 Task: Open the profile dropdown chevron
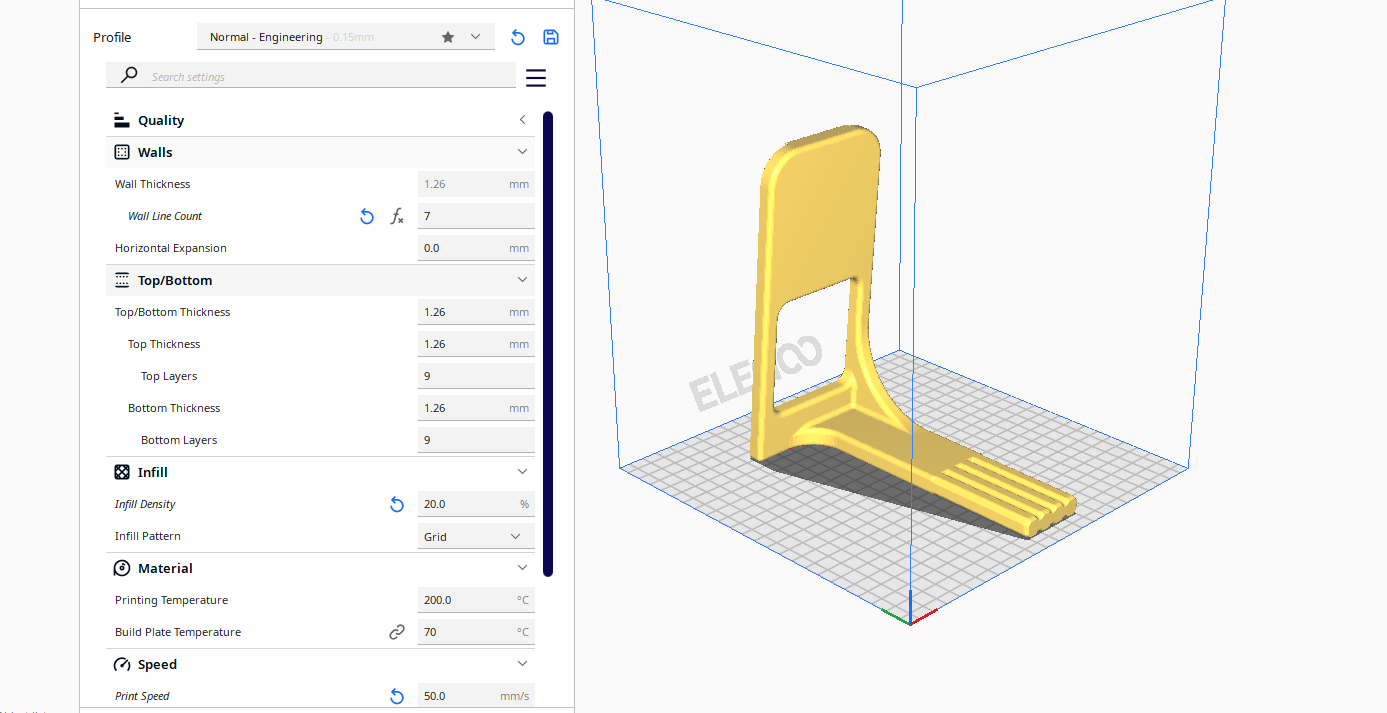pyautogui.click(x=476, y=37)
